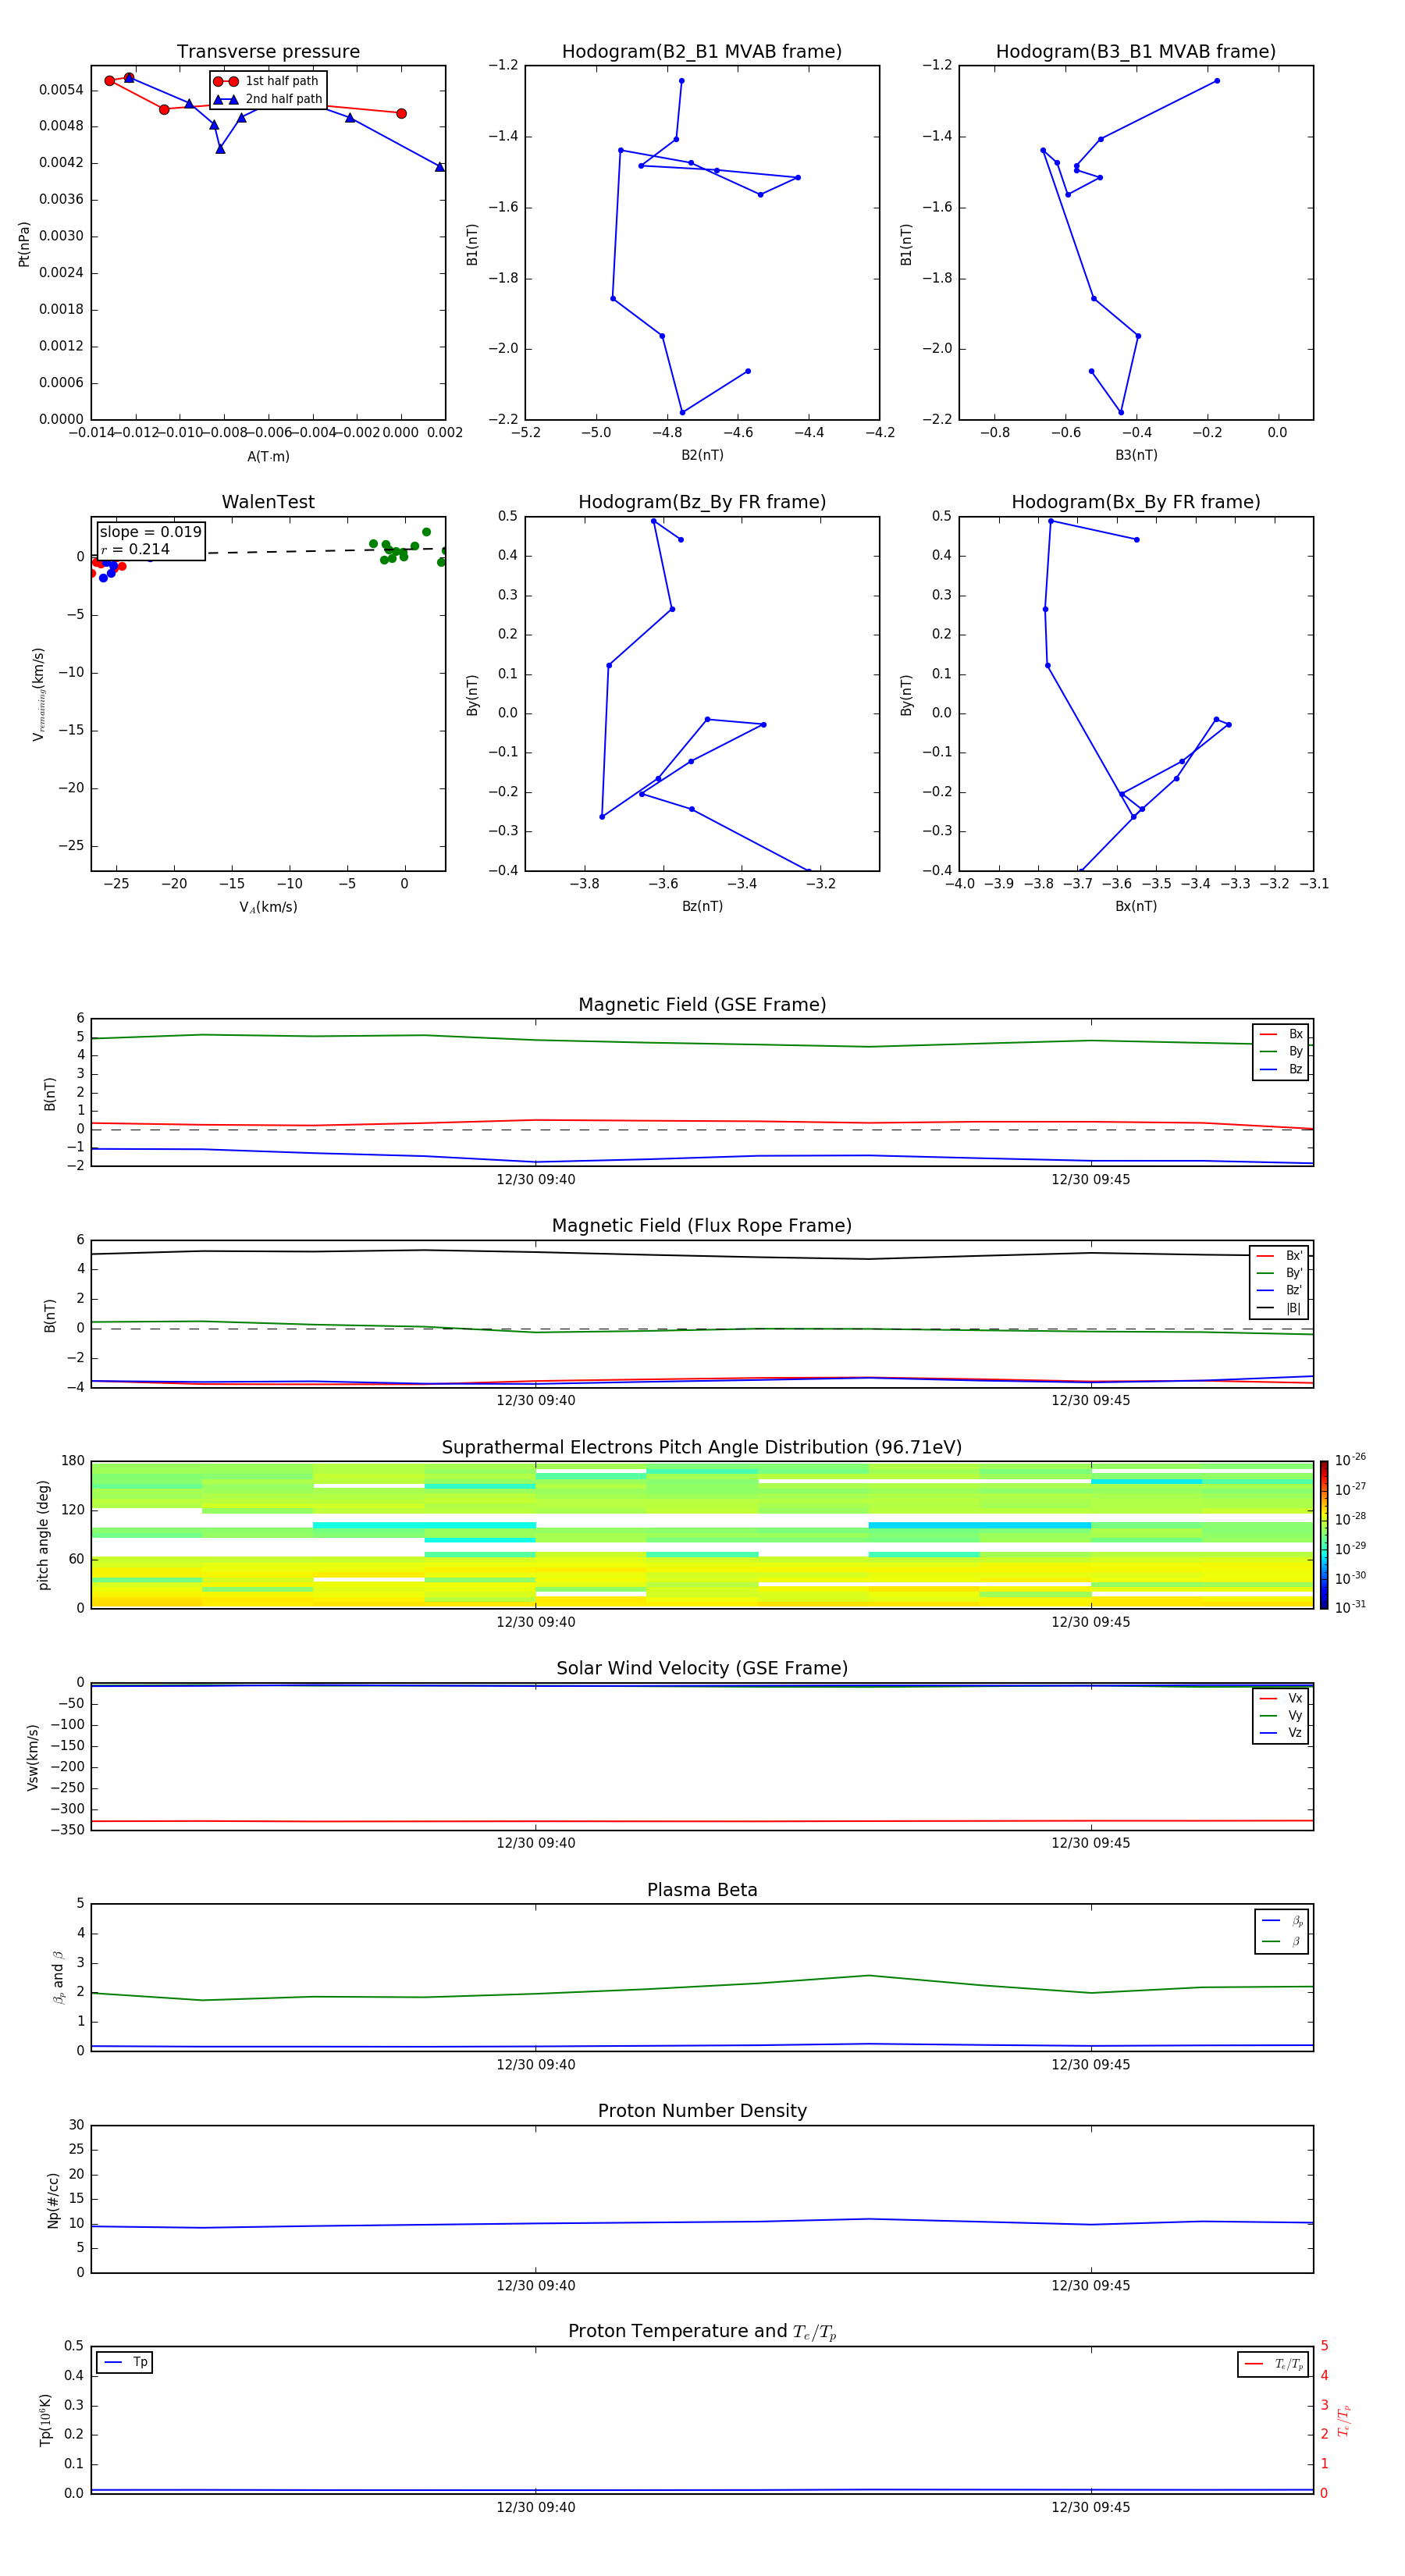This screenshot has width=1405, height=2576.
Task: Click the "Hodogram(Bx_By FR frame)" title
Action: click(1136, 502)
